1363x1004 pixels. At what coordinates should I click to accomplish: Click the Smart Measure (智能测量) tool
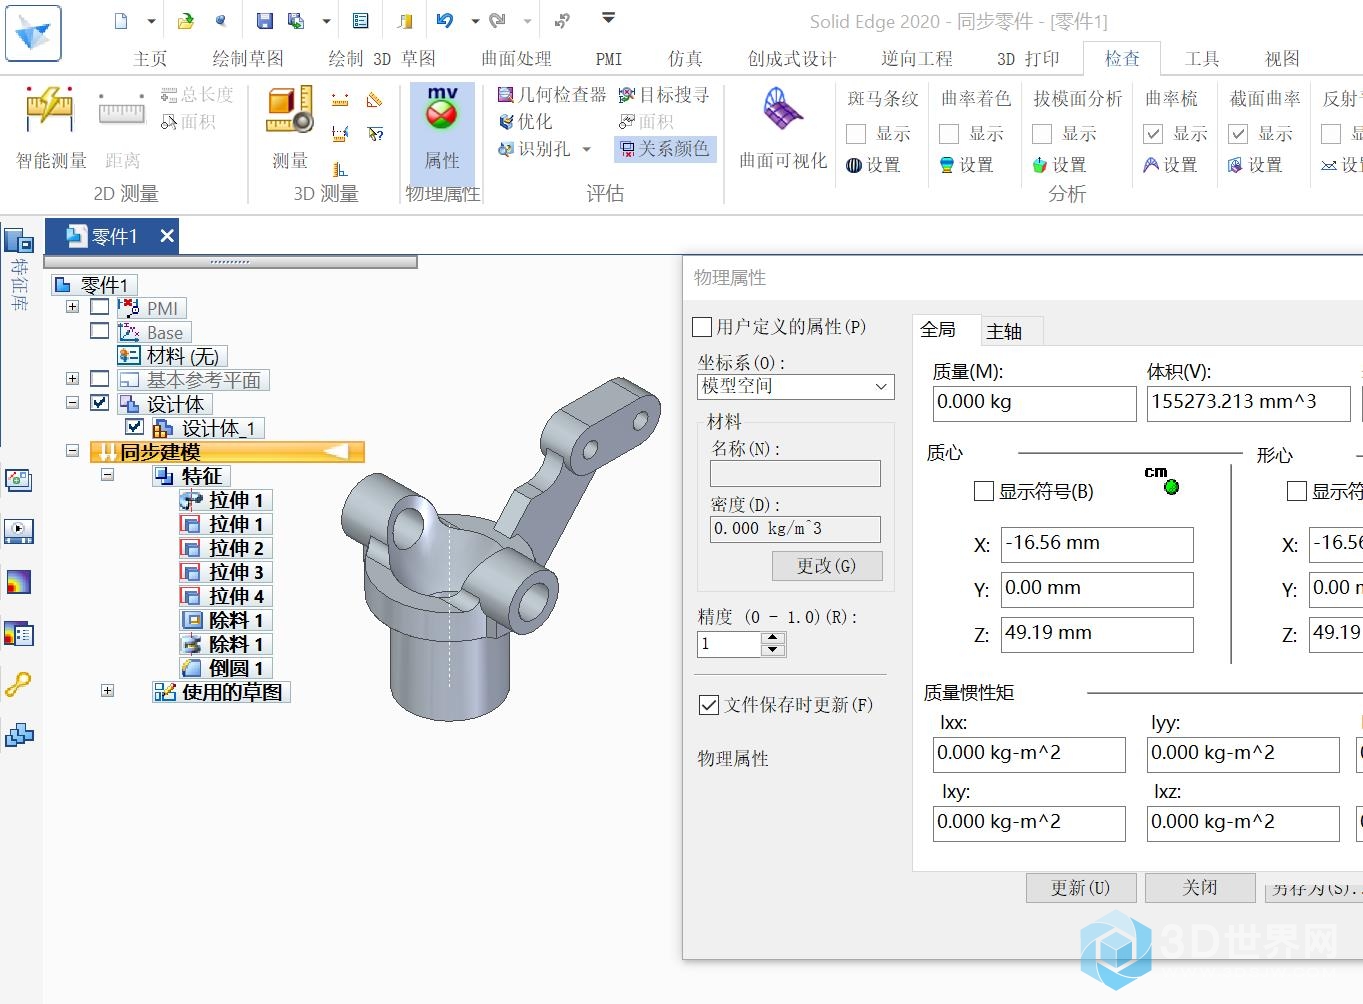click(50, 128)
